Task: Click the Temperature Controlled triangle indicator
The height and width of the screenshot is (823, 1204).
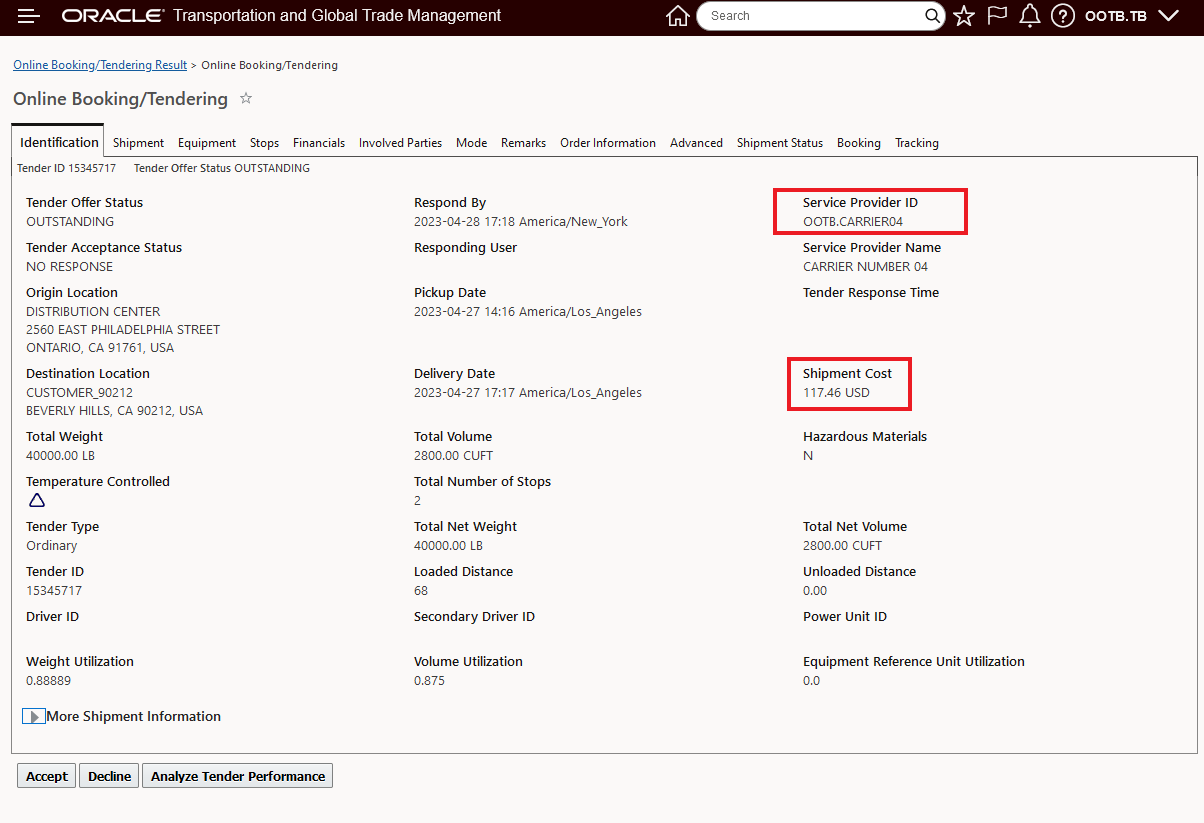Action: (x=37, y=500)
